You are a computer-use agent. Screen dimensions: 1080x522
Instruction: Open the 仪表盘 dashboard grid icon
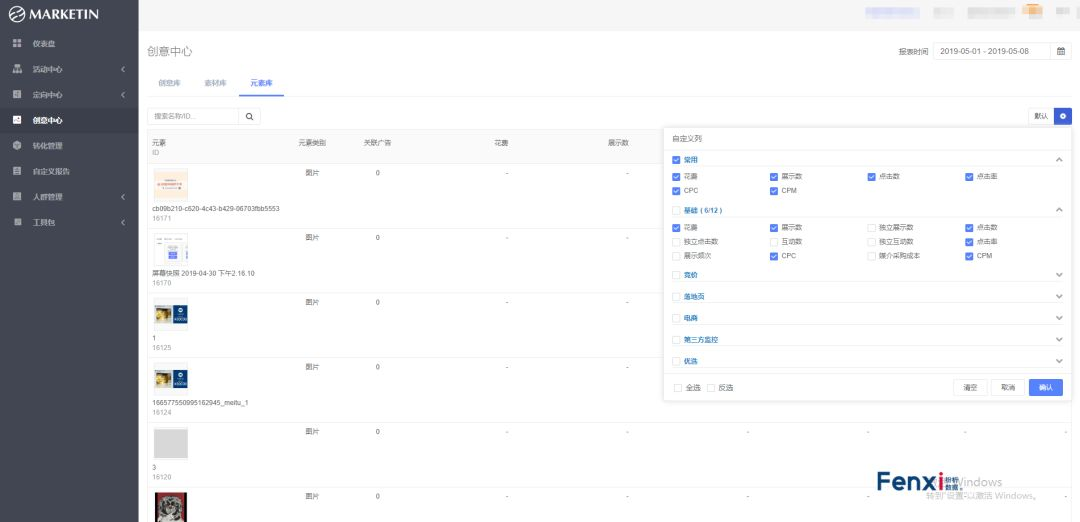[17, 43]
